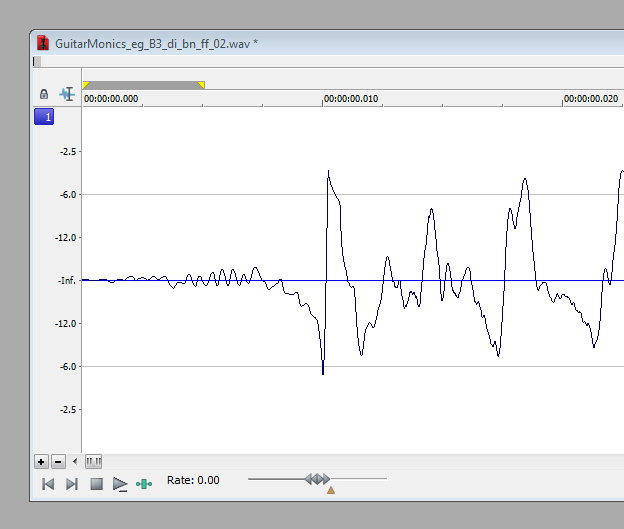Click the lock icon above the channel

coord(44,94)
